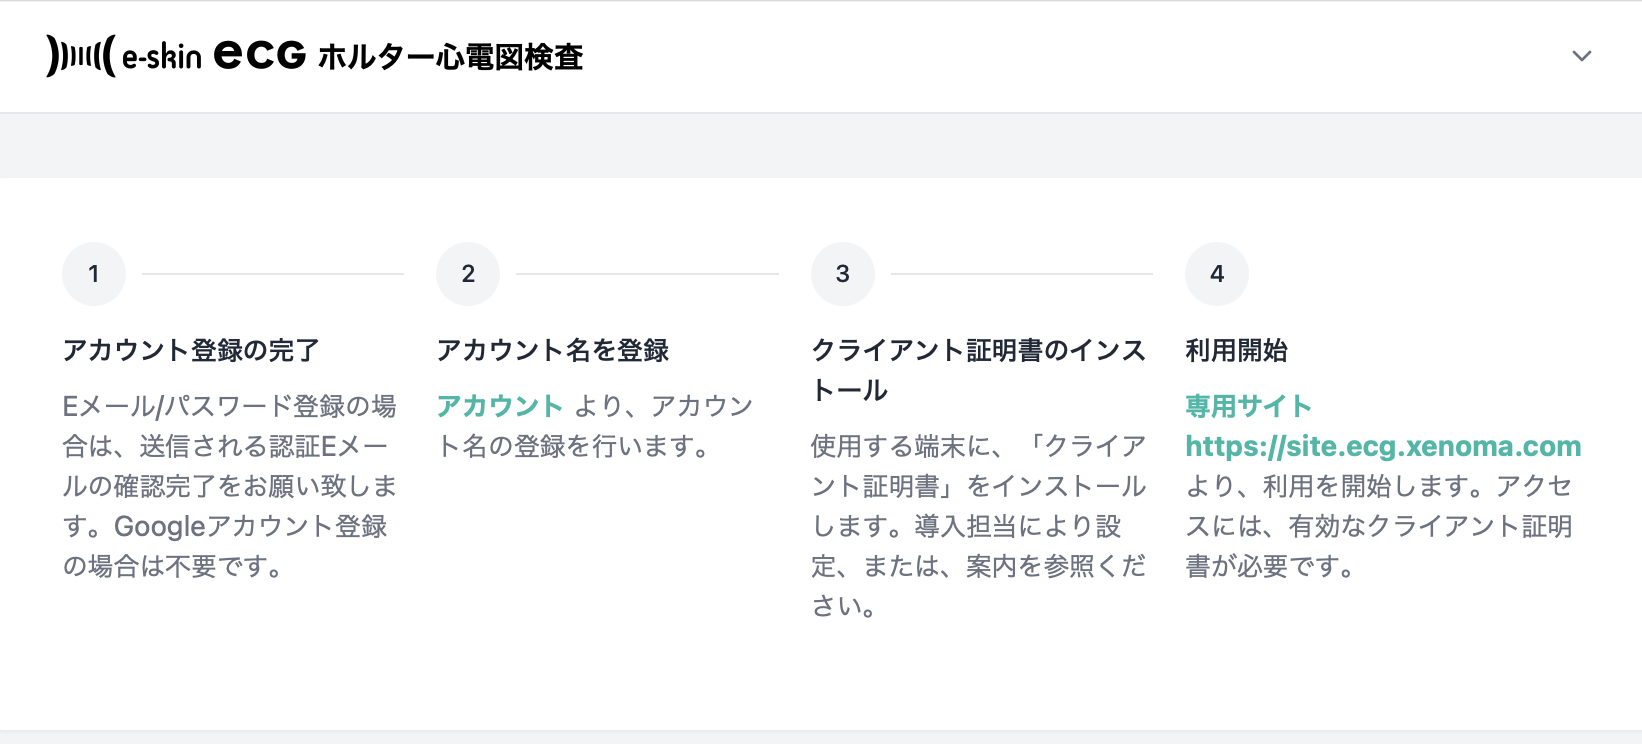This screenshot has height=744, width=1642.
Task: Click progress line between steps 3 and 4
Action: 1021,274
